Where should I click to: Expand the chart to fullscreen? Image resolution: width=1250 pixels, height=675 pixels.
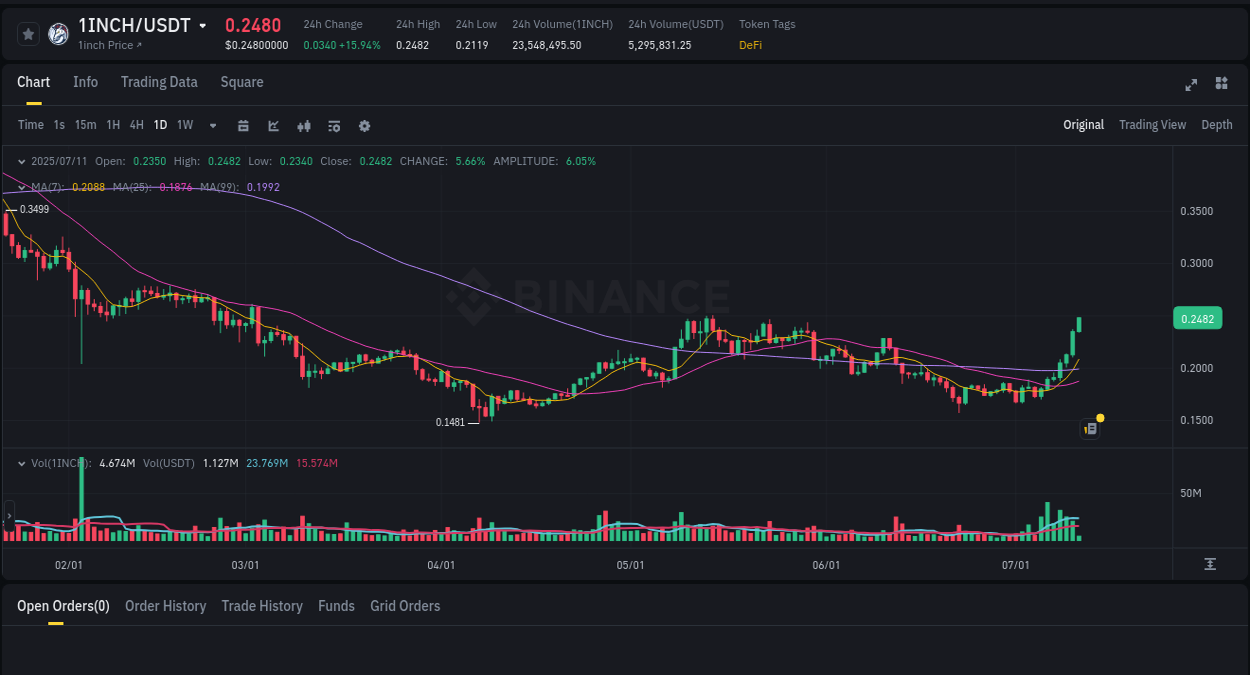(x=1190, y=85)
